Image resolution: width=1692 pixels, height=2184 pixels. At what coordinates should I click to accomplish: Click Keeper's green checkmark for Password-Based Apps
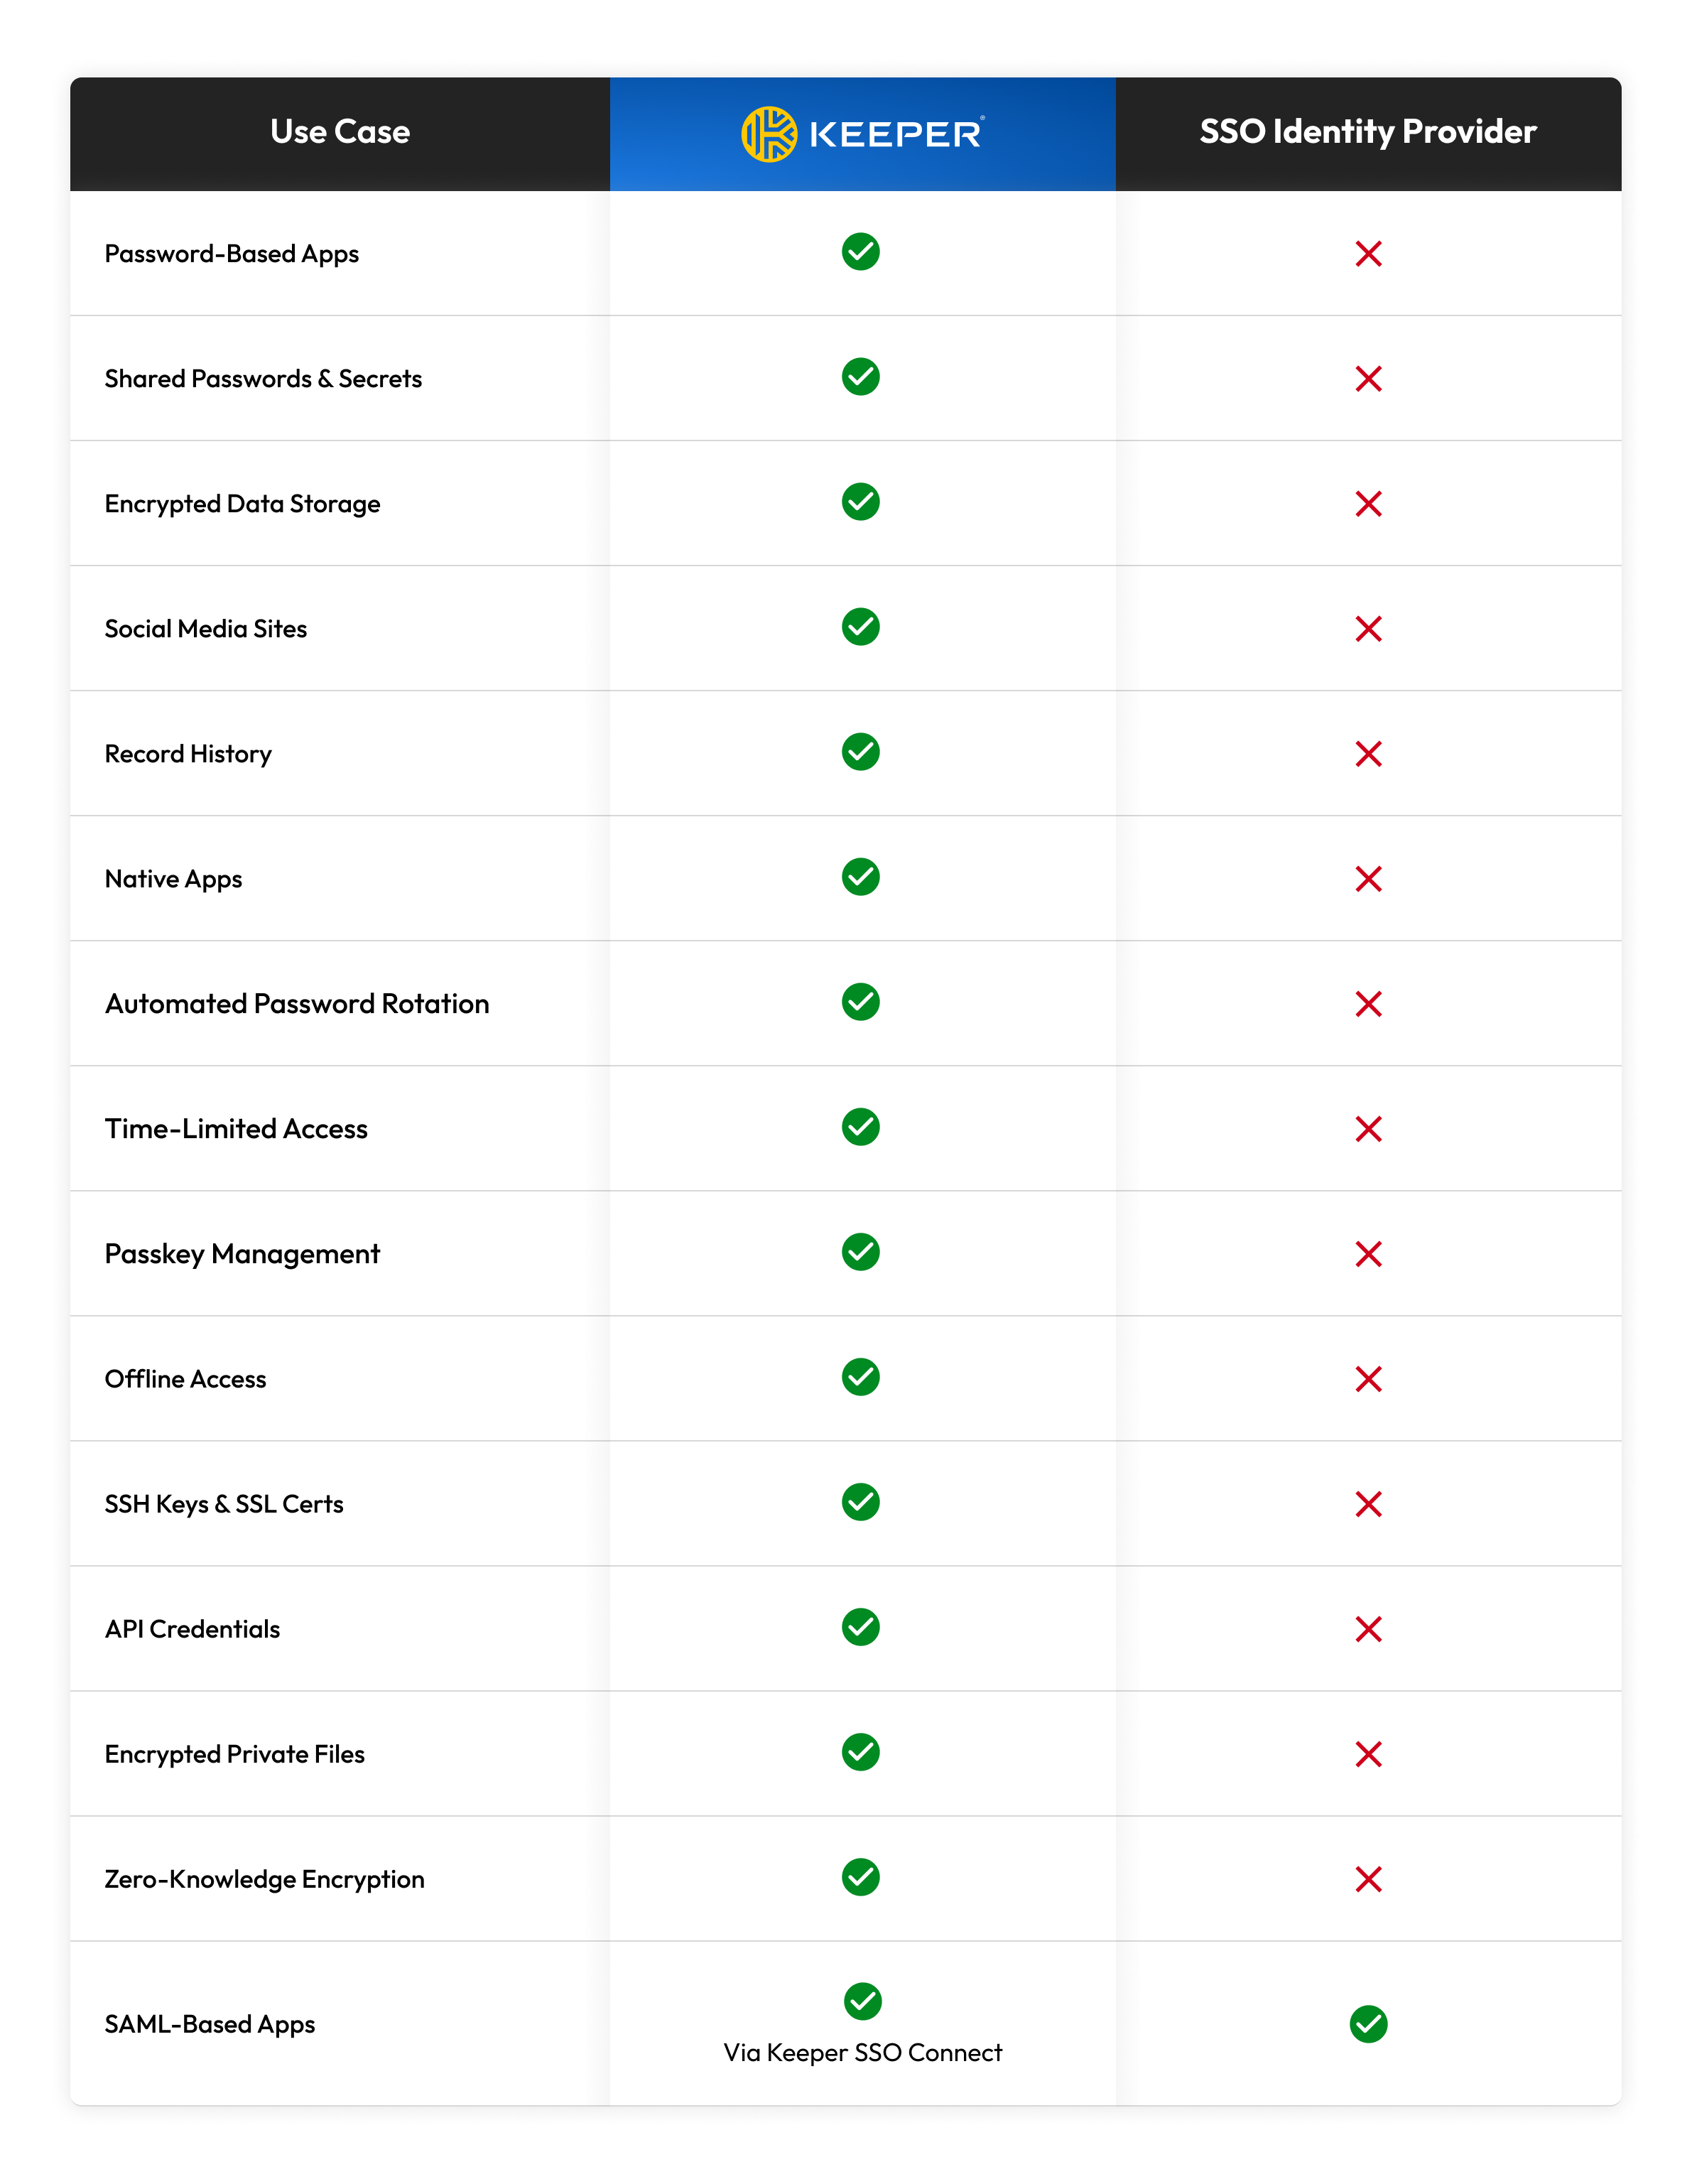[860, 252]
